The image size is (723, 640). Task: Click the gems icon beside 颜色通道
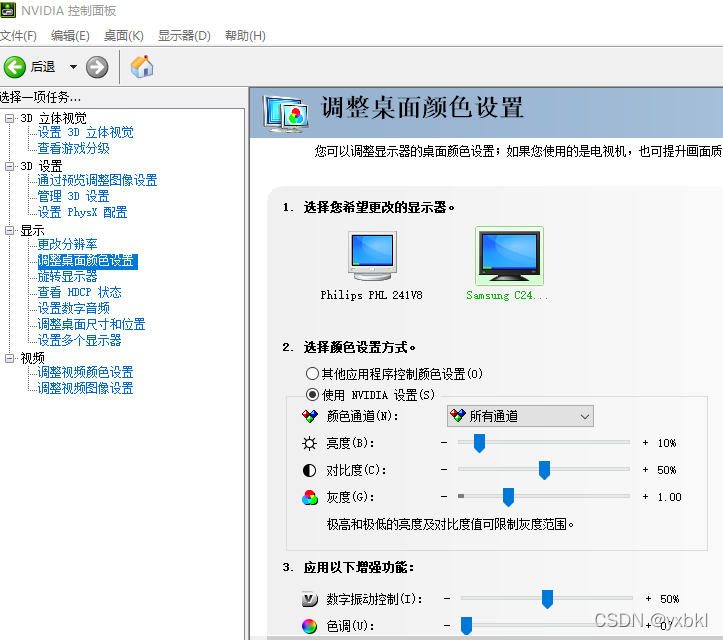coord(310,416)
